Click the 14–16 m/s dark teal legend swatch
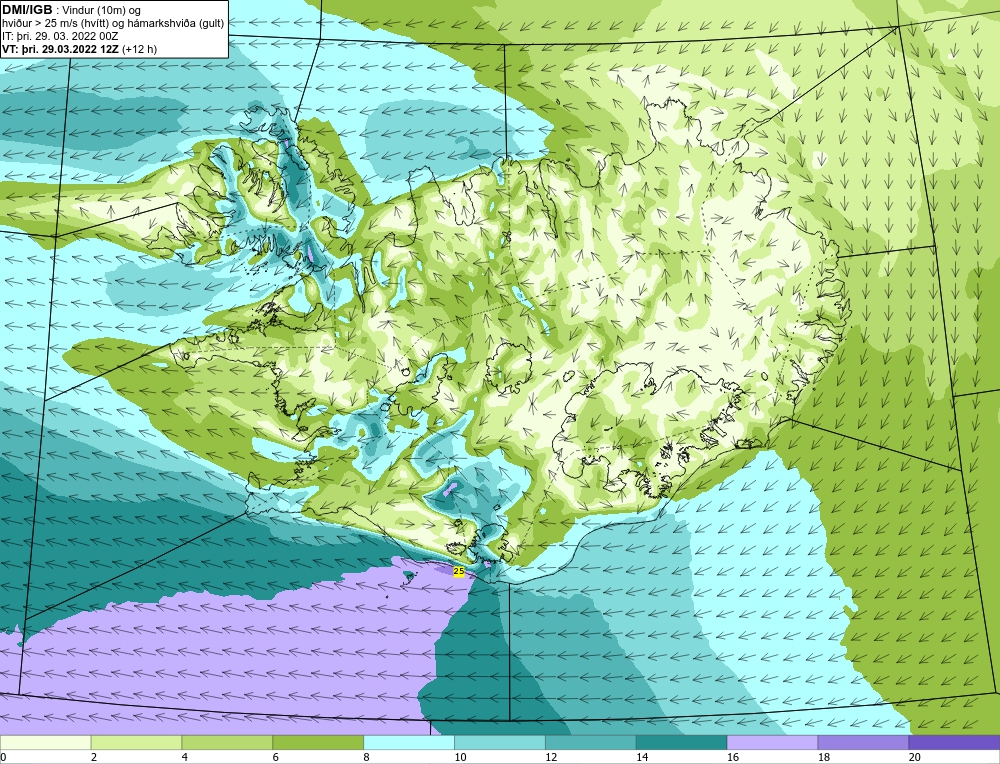The height and width of the screenshot is (764, 1000). pyautogui.click(x=681, y=743)
